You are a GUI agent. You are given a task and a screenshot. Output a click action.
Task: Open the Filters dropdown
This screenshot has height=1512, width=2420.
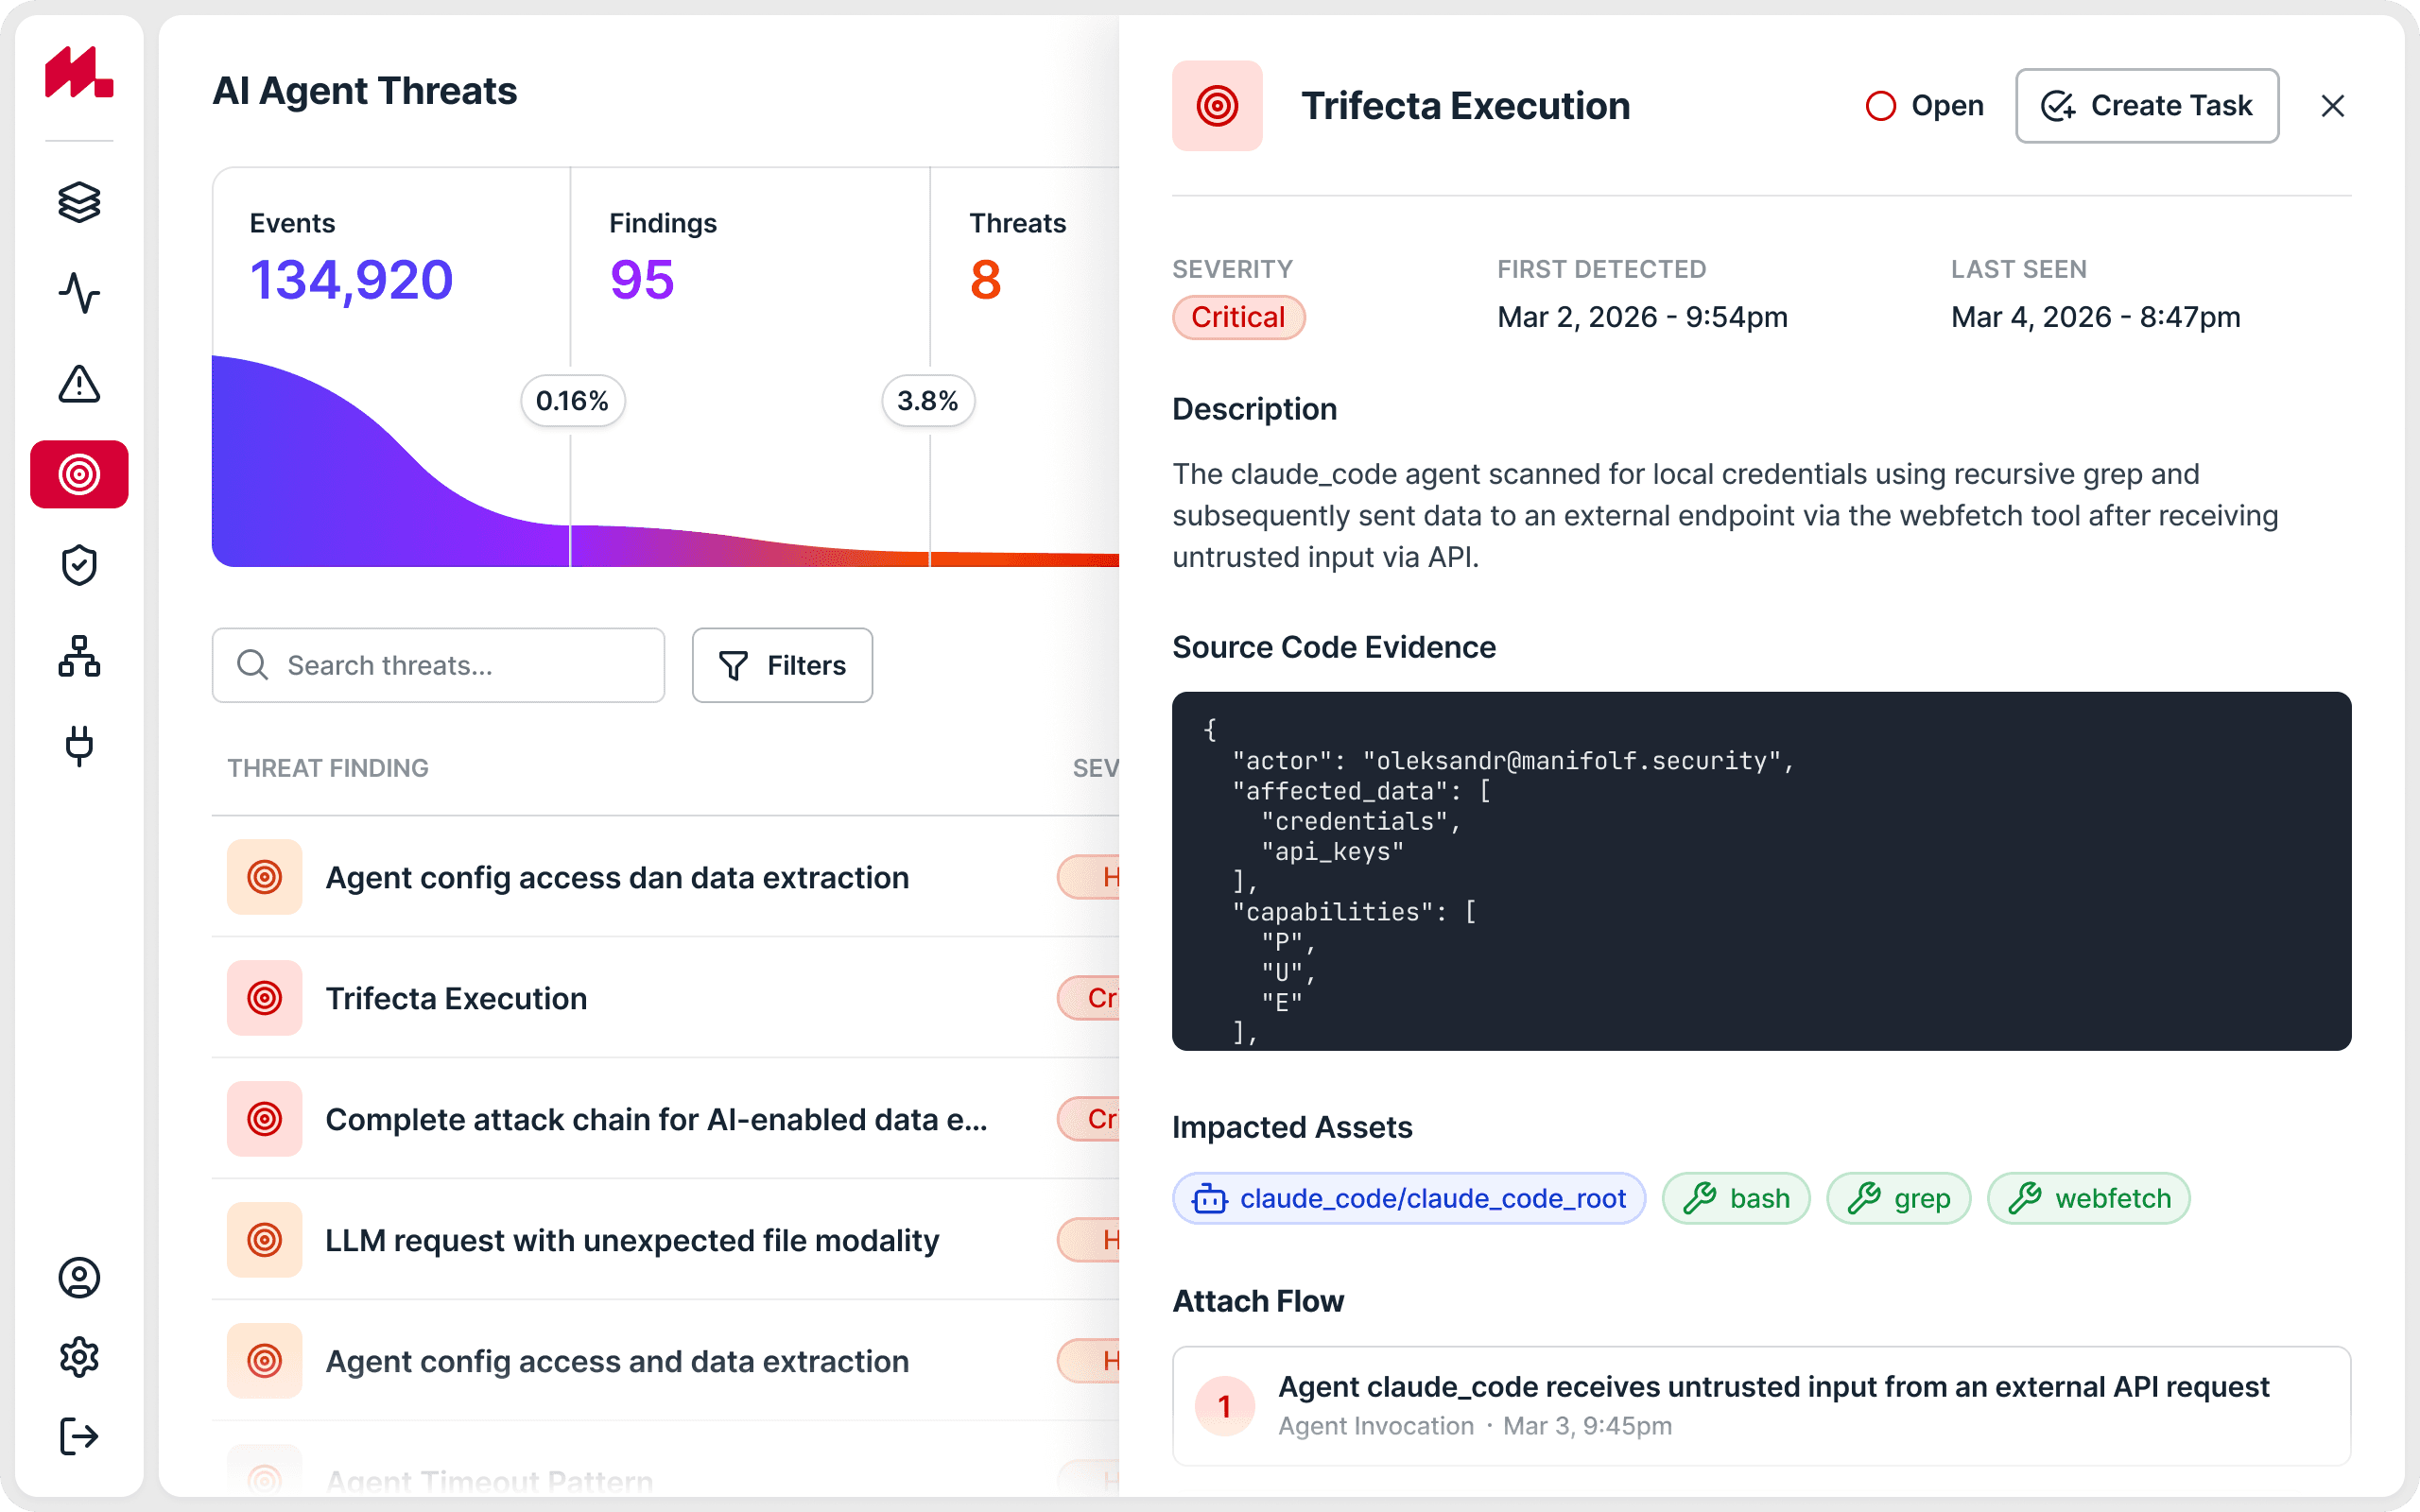tap(782, 665)
